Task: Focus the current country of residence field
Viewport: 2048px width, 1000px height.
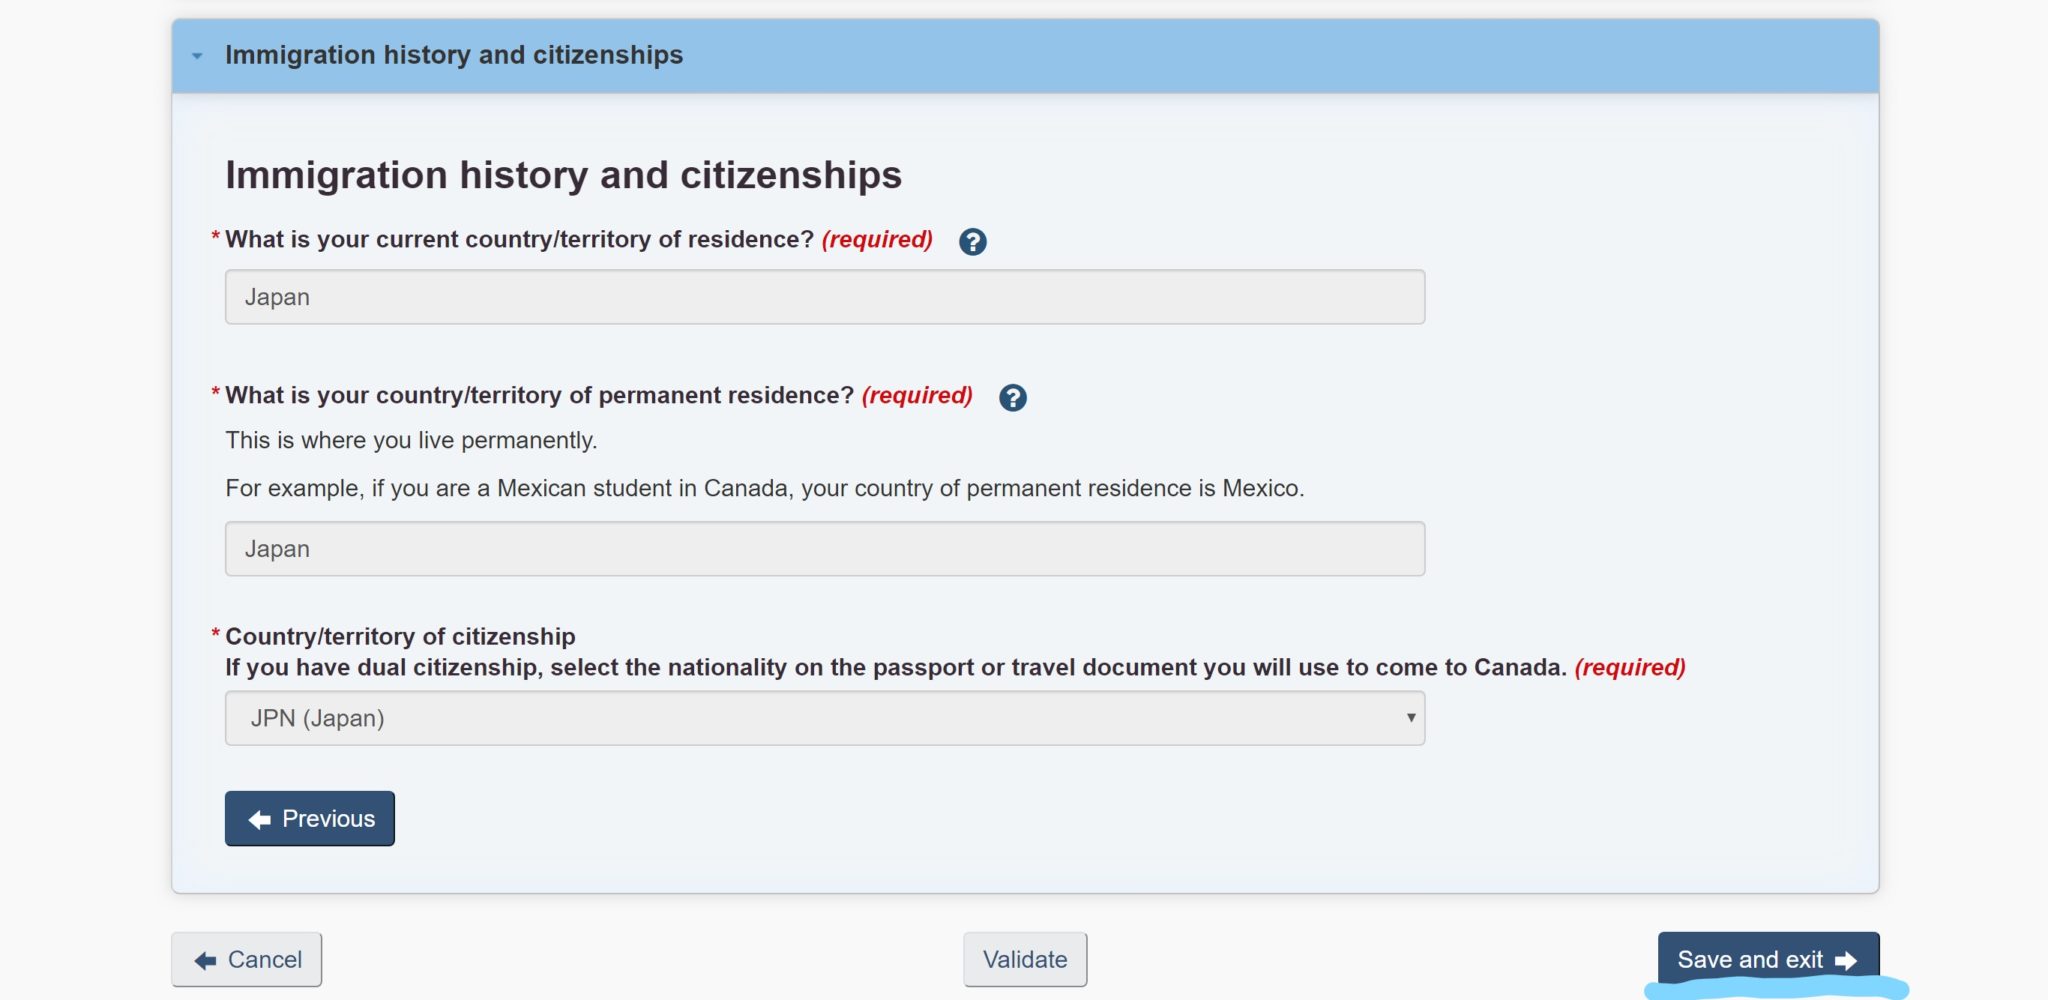Action: click(824, 297)
